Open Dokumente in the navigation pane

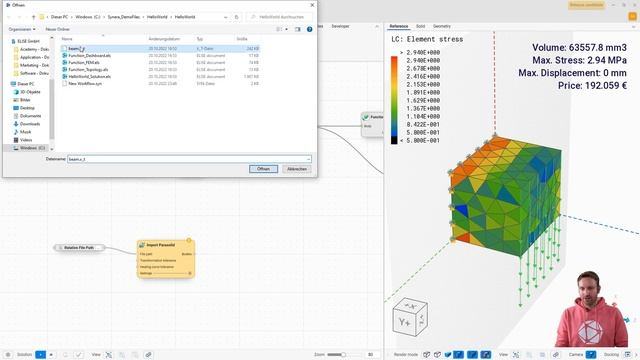tap(27, 116)
